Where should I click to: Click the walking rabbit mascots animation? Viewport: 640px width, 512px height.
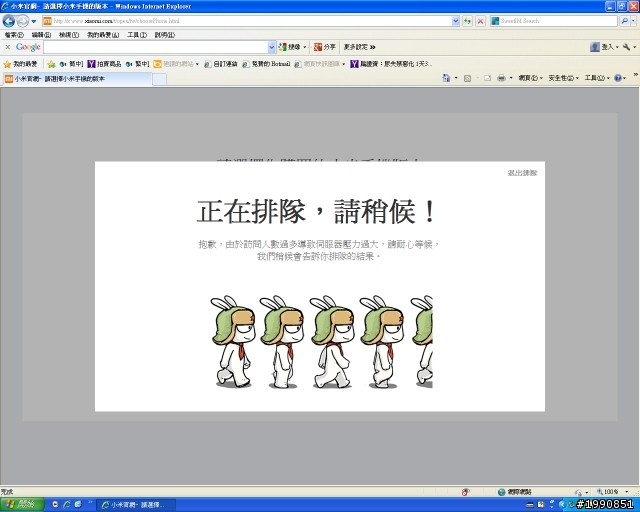tap(321, 342)
